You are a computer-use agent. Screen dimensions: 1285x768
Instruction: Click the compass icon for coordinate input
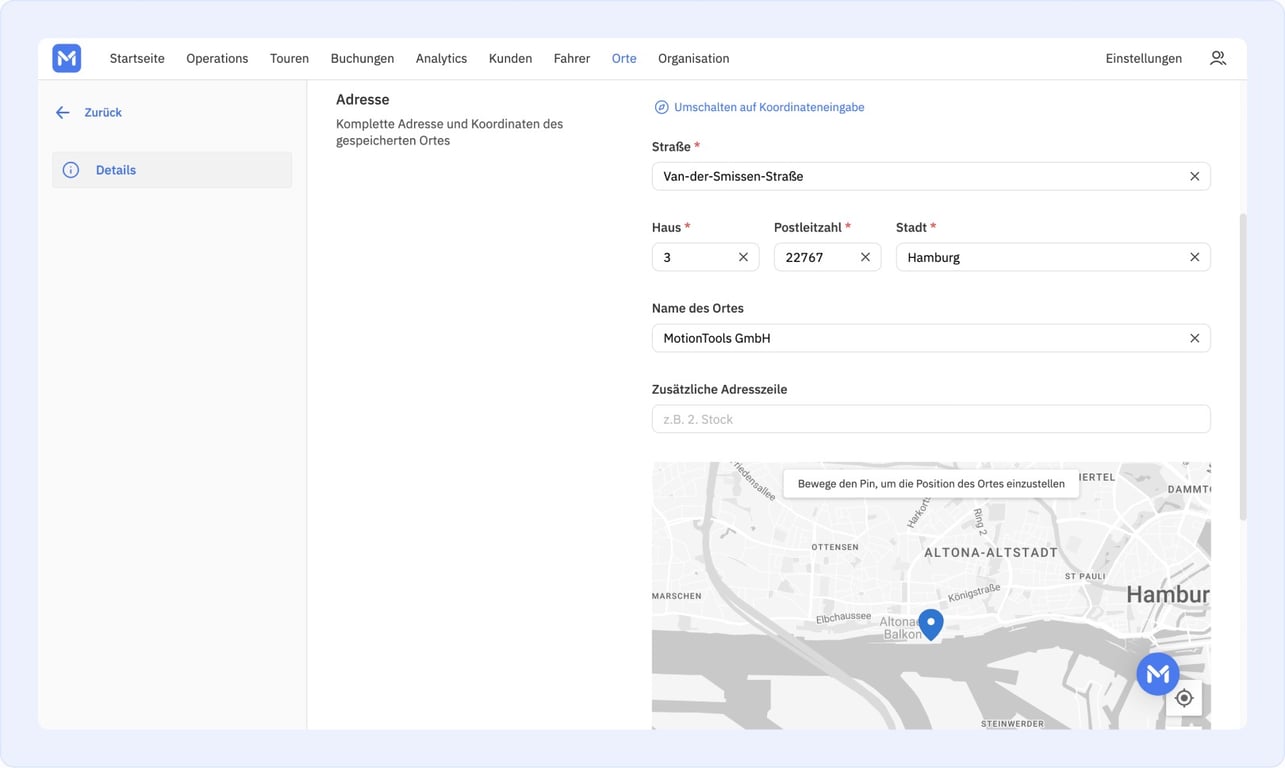(661, 107)
